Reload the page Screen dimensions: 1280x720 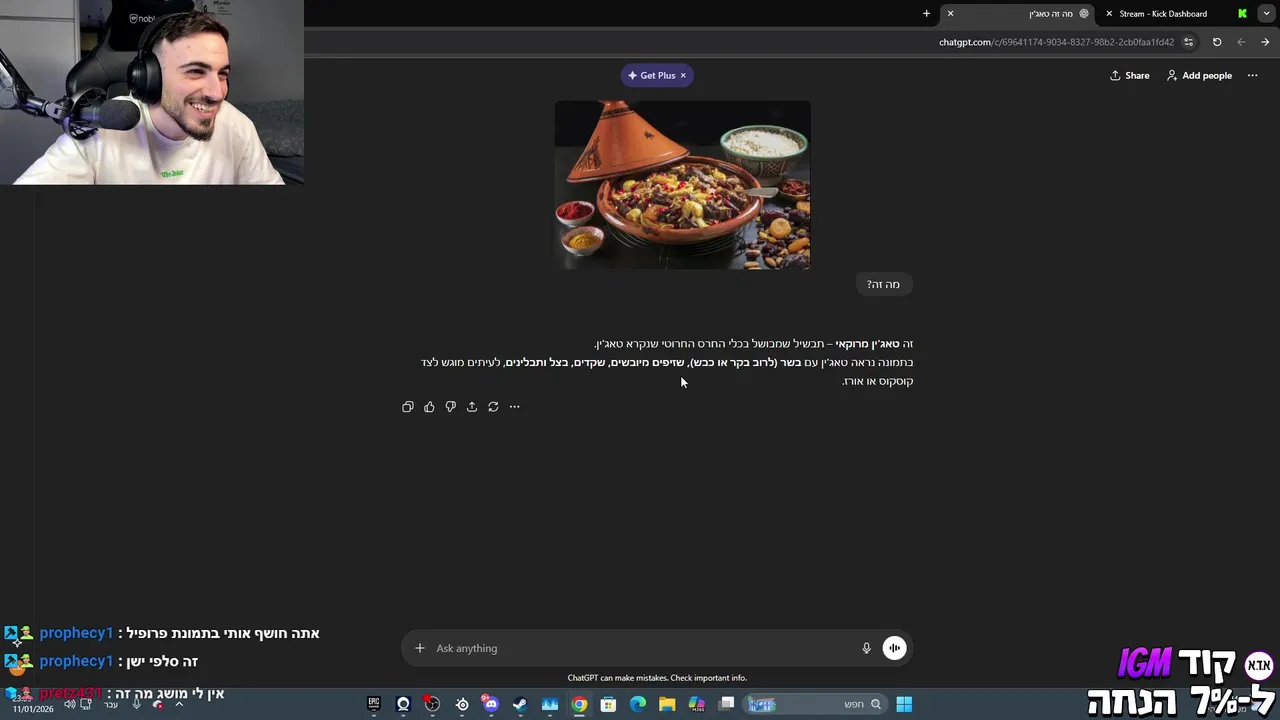point(1217,42)
